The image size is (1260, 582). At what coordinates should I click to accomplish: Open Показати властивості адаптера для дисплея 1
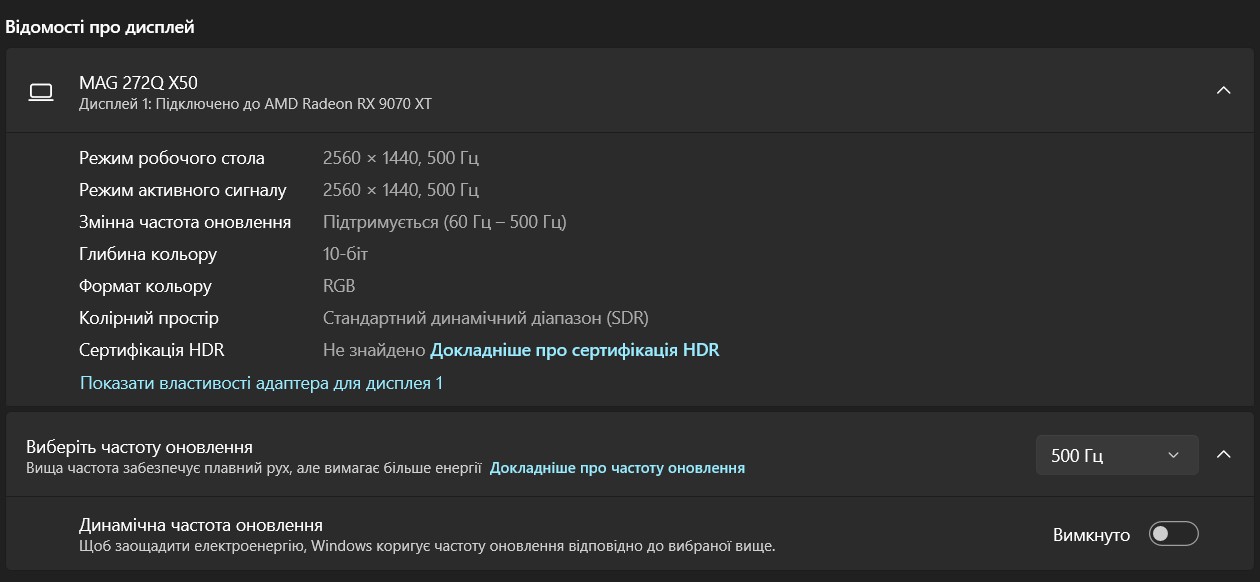click(x=260, y=383)
